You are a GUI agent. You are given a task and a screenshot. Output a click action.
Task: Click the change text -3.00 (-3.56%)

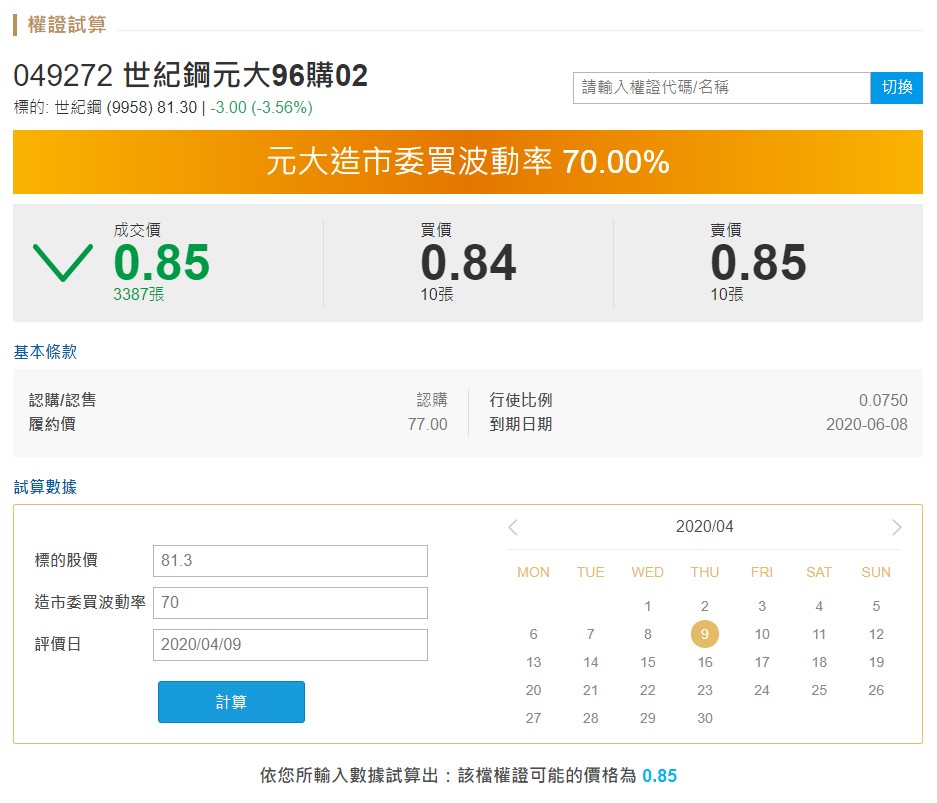pyautogui.click(x=261, y=108)
